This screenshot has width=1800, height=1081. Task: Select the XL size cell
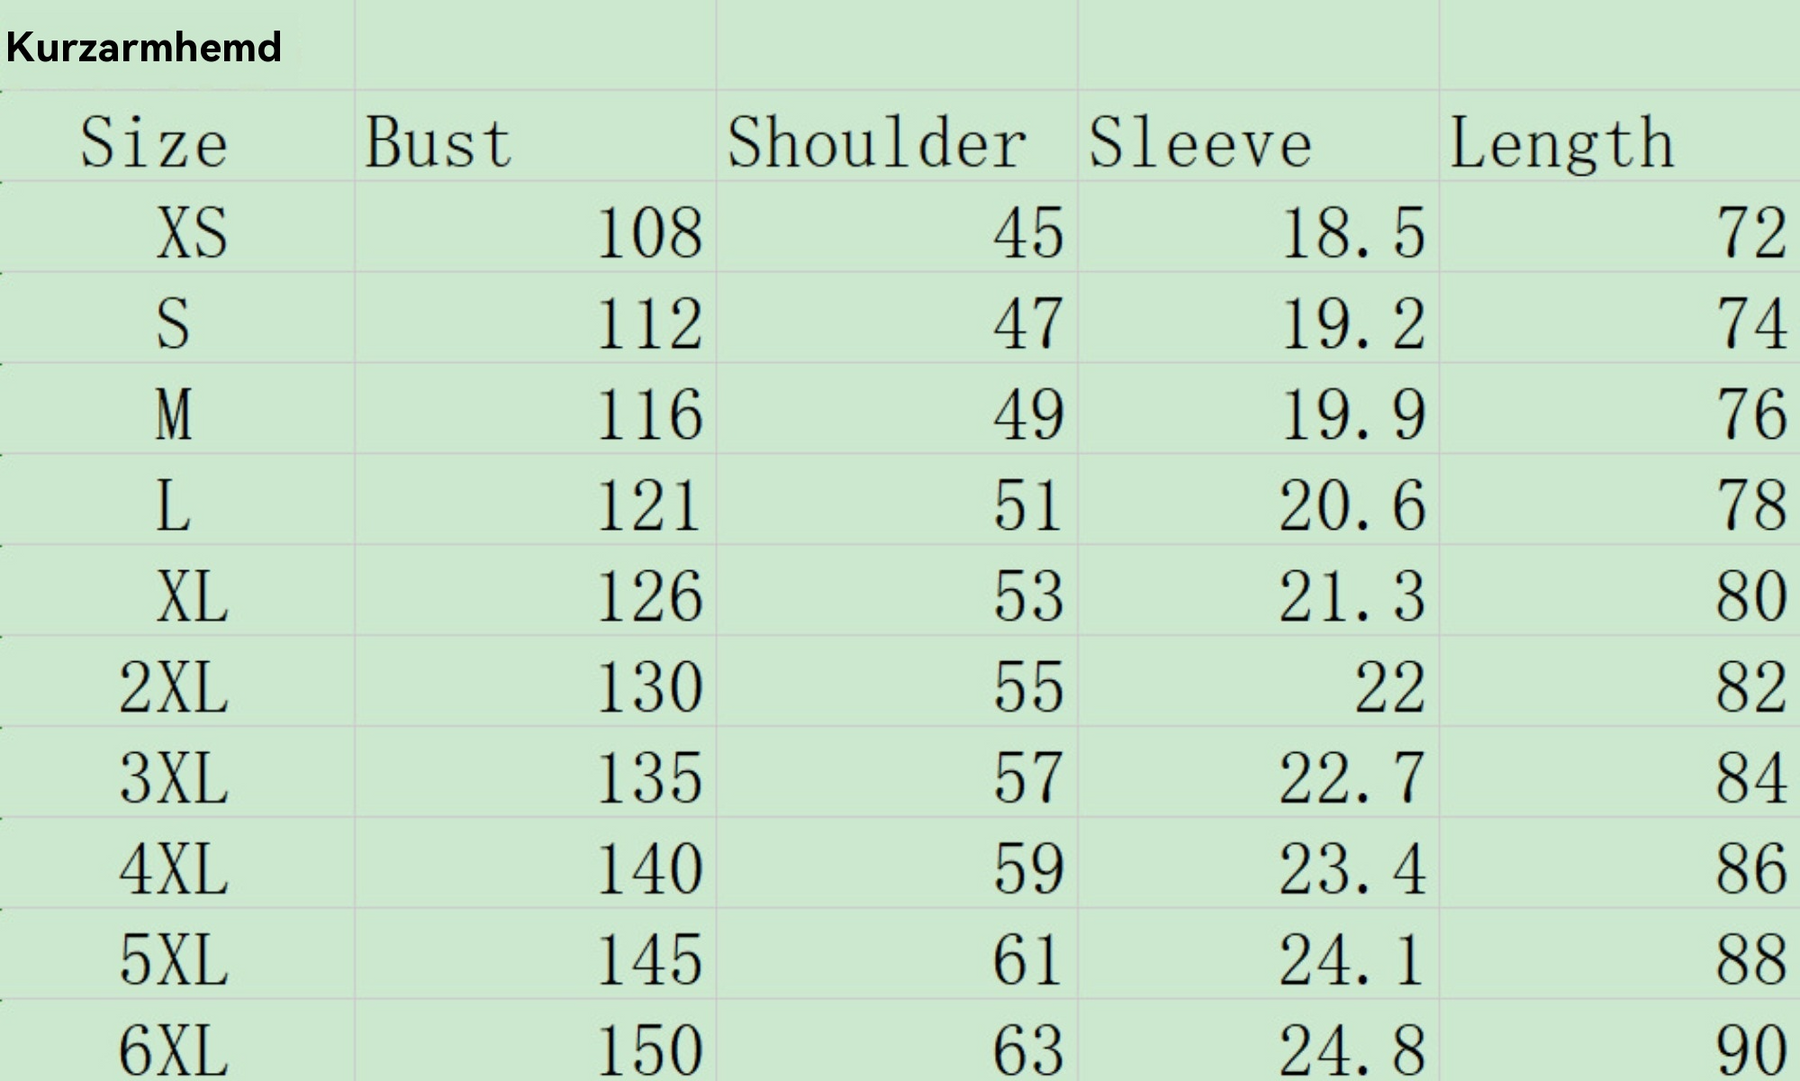click(177, 591)
